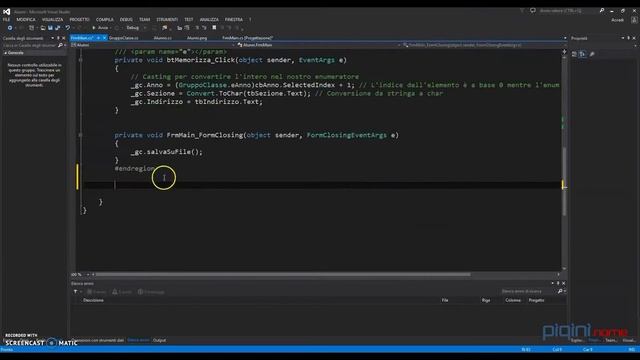
Task: Open the FILE menu
Action: (7, 20)
